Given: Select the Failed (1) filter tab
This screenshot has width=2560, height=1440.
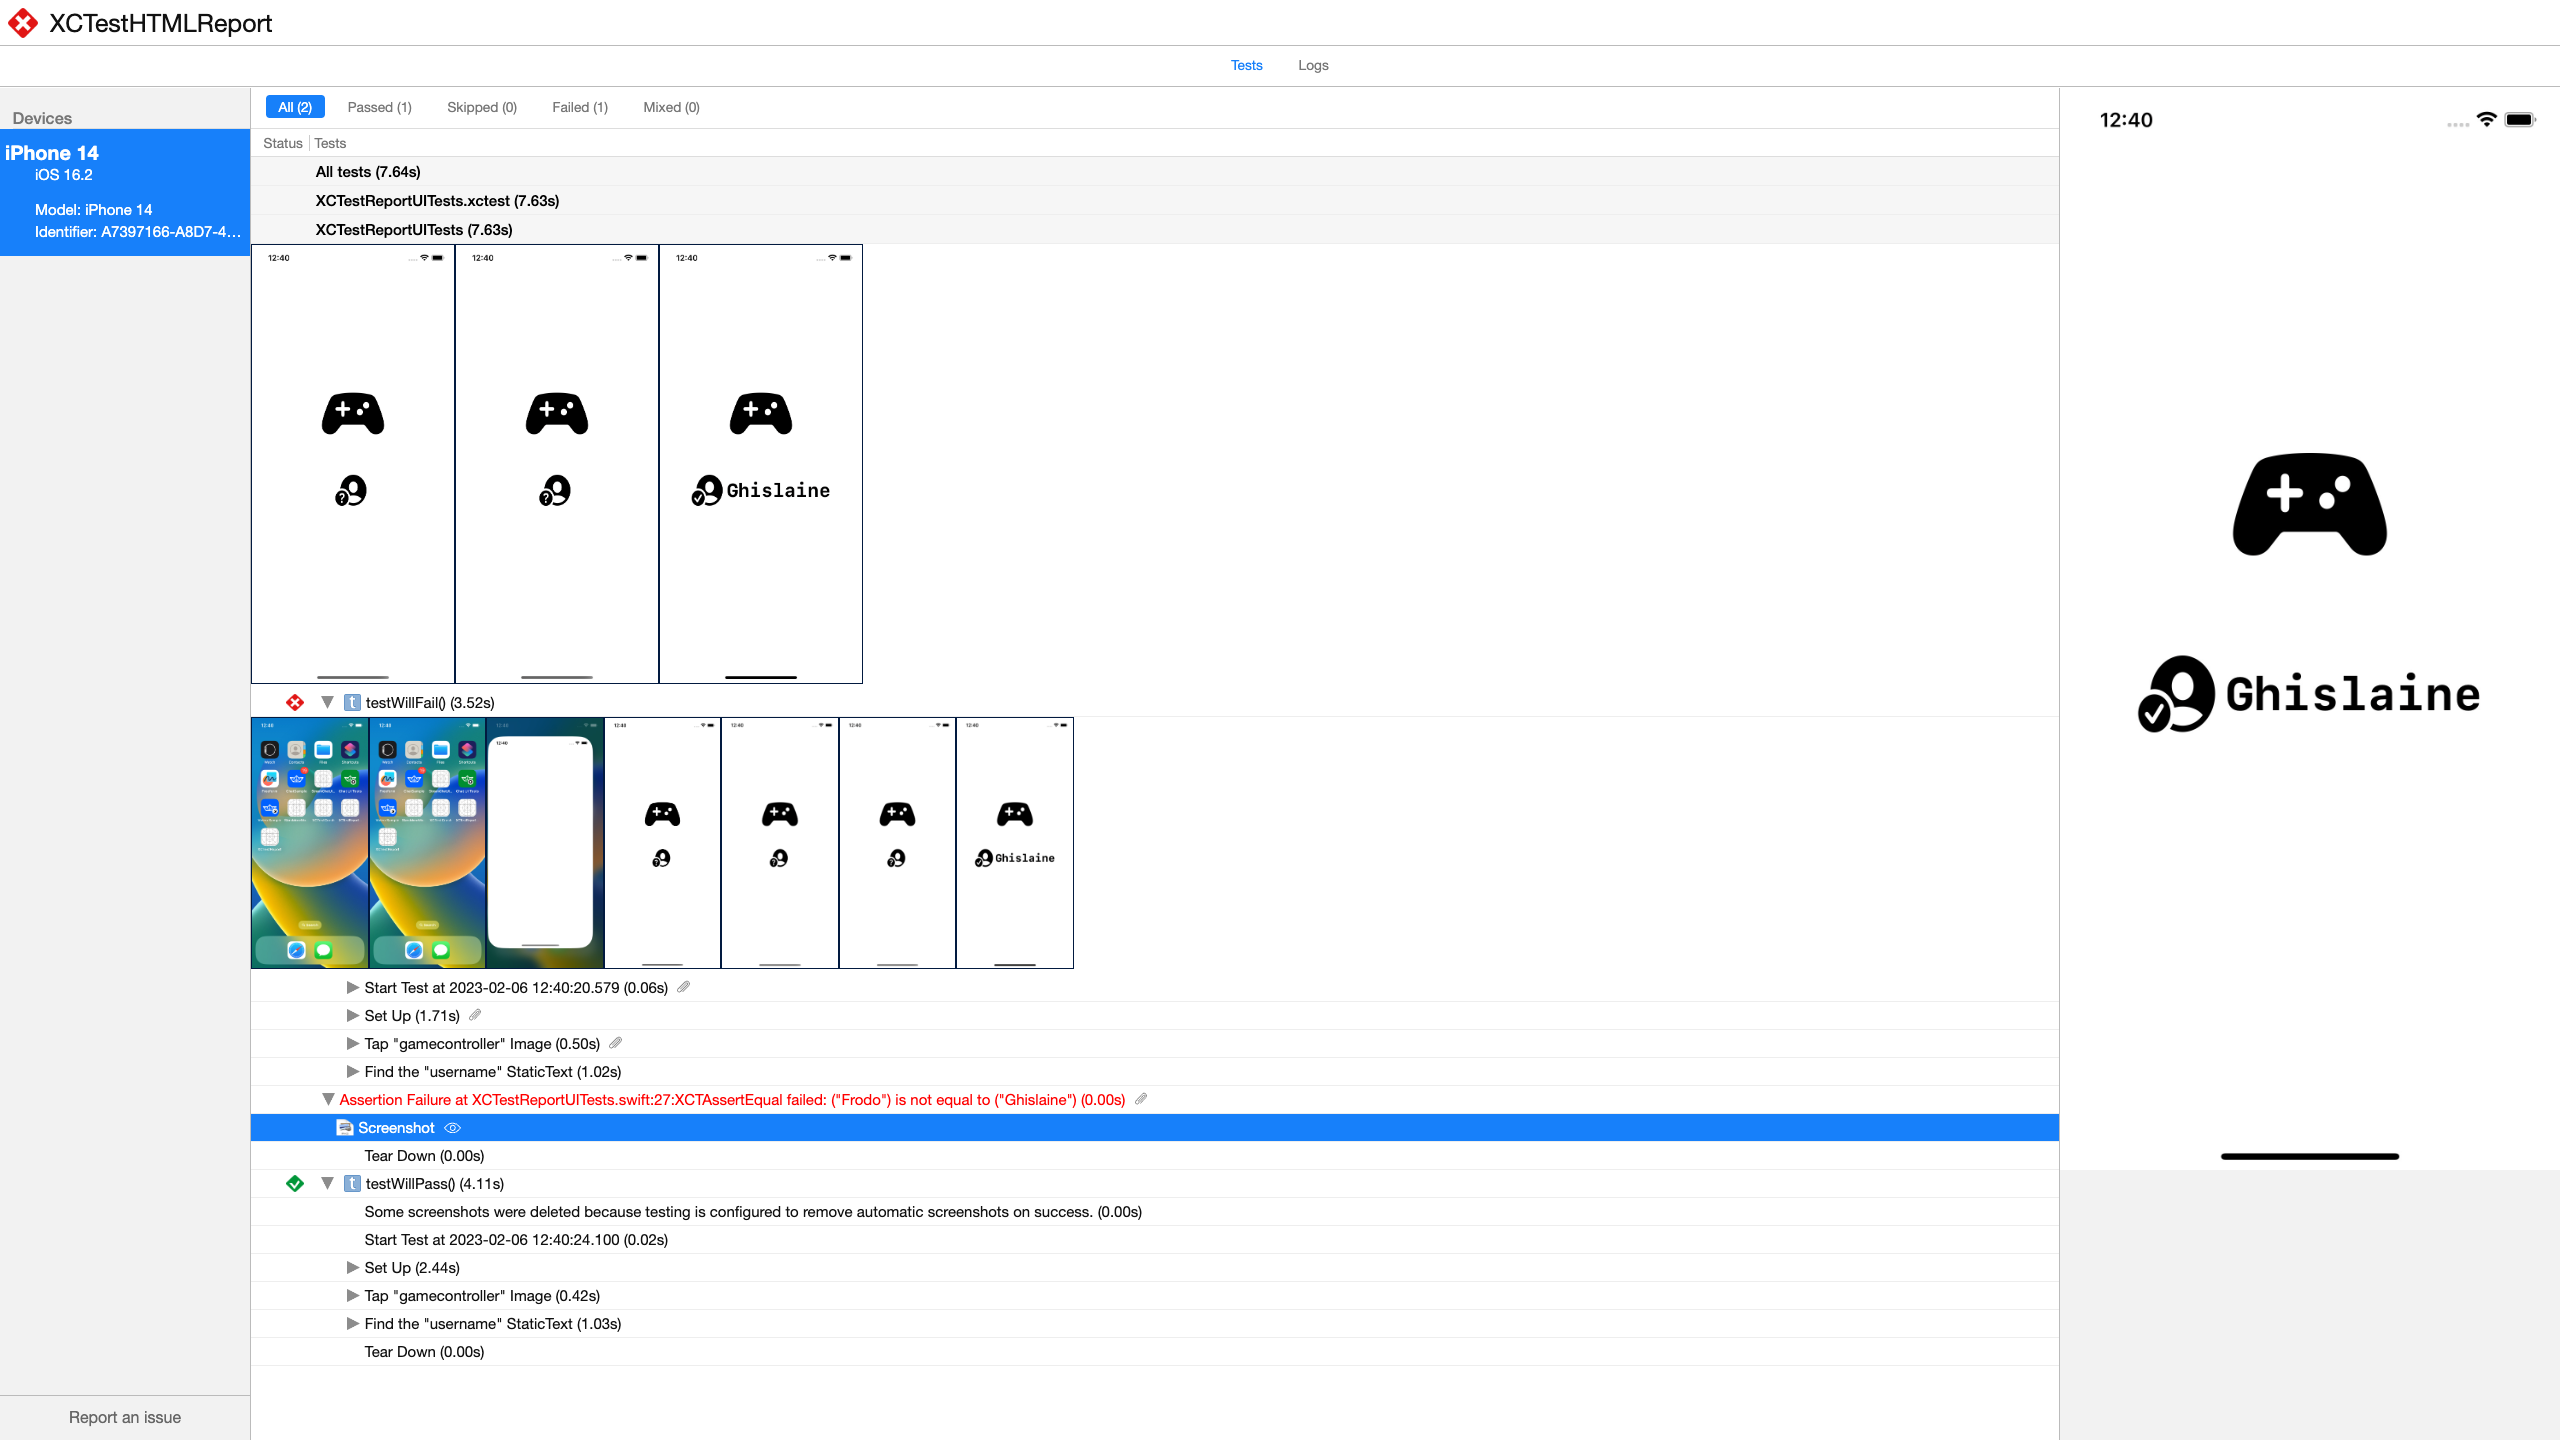Looking at the screenshot, I should [x=580, y=107].
